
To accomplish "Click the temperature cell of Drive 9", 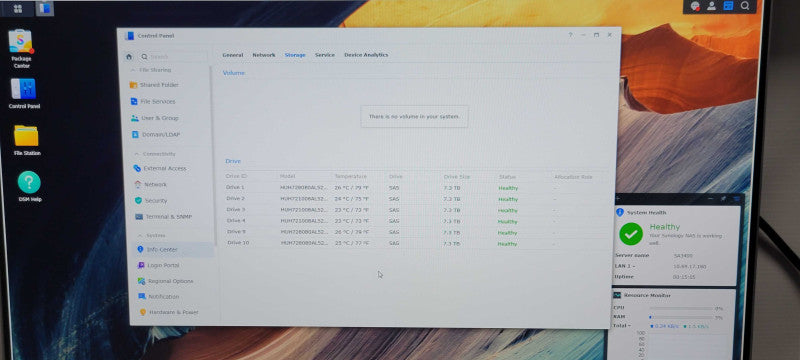I will coord(352,233).
